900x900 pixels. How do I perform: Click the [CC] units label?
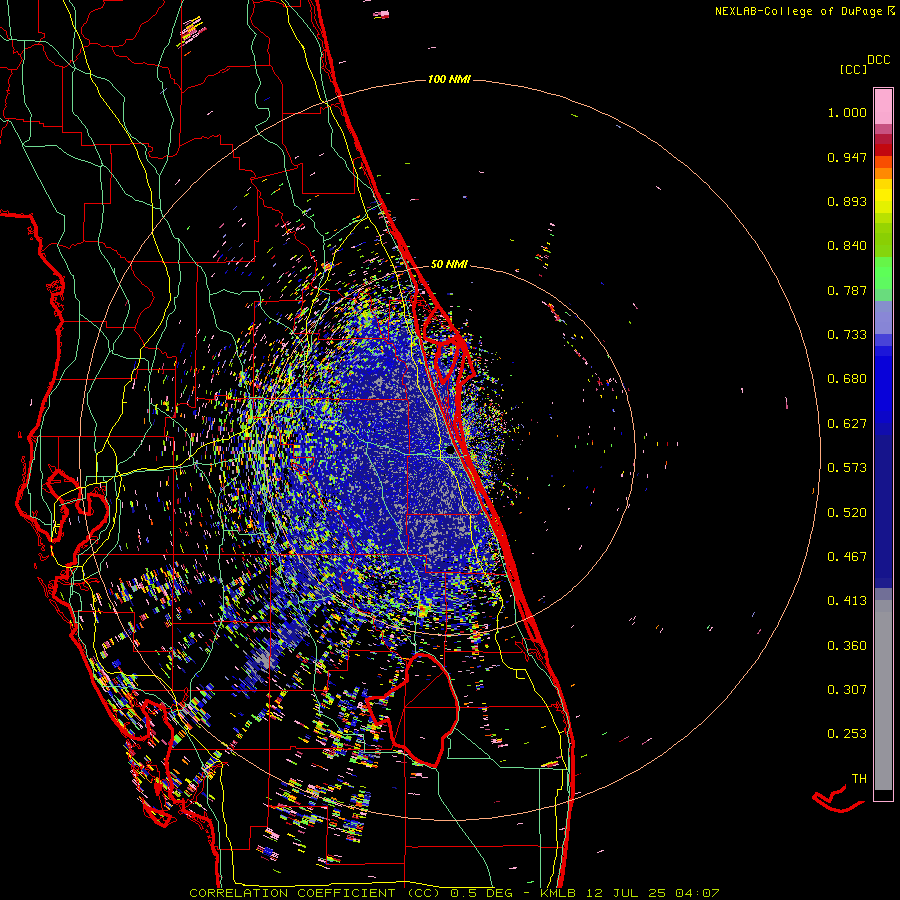(853, 69)
